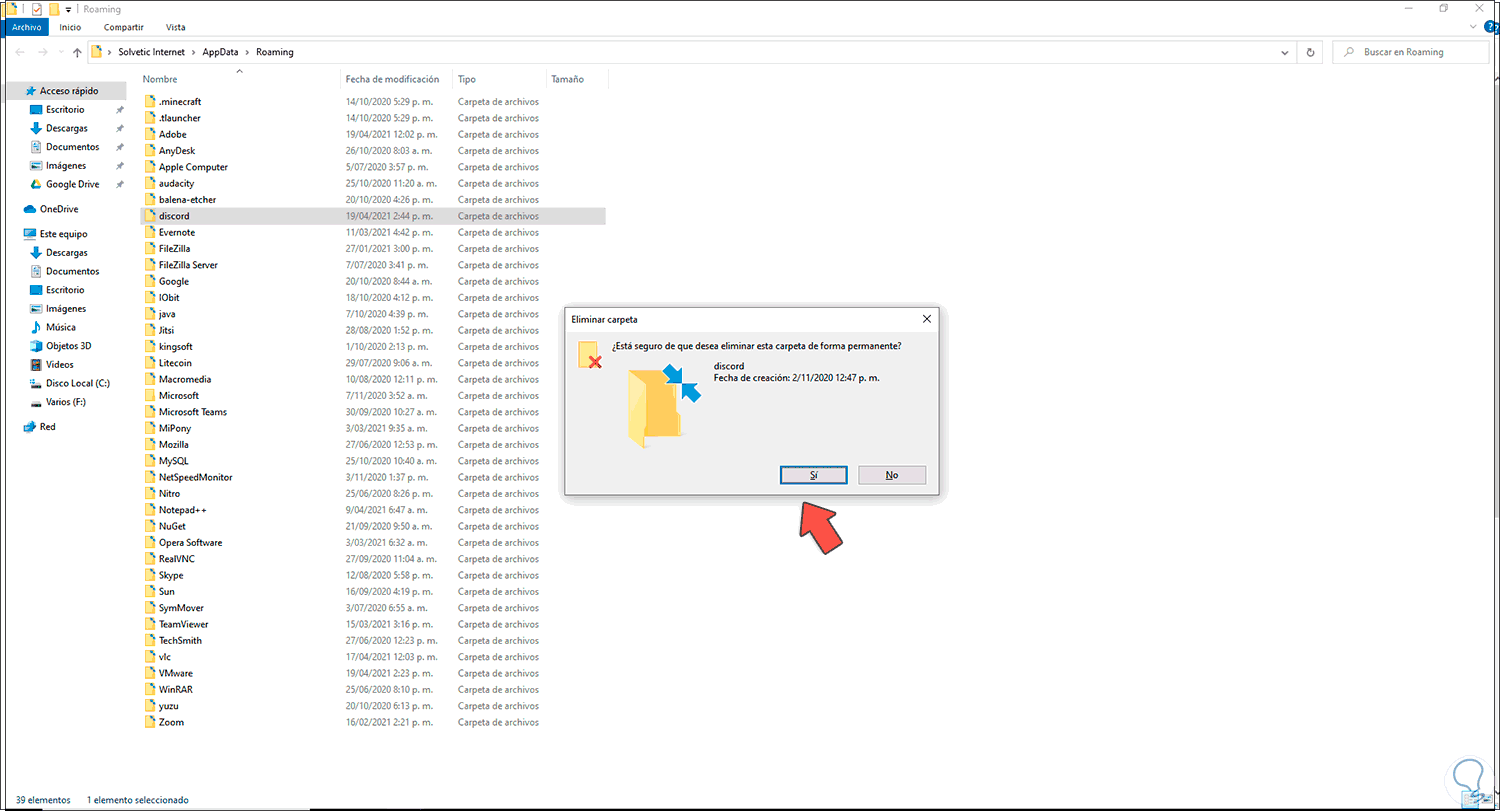This screenshot has height=811, width=1500.
Task: Switch to the Inicio ribbon tab
Action: coord(70,27)
